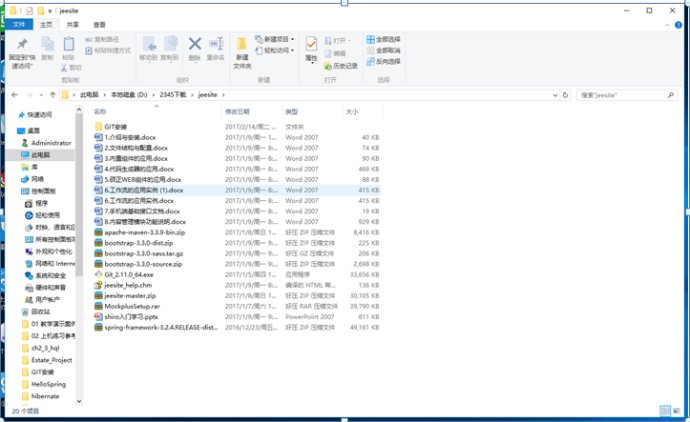The width and height of the screenshot is (690, 422).
Task: Click the navigation pane vertical scrollbar
Action: pyautogui.click(x=79, y=194)
